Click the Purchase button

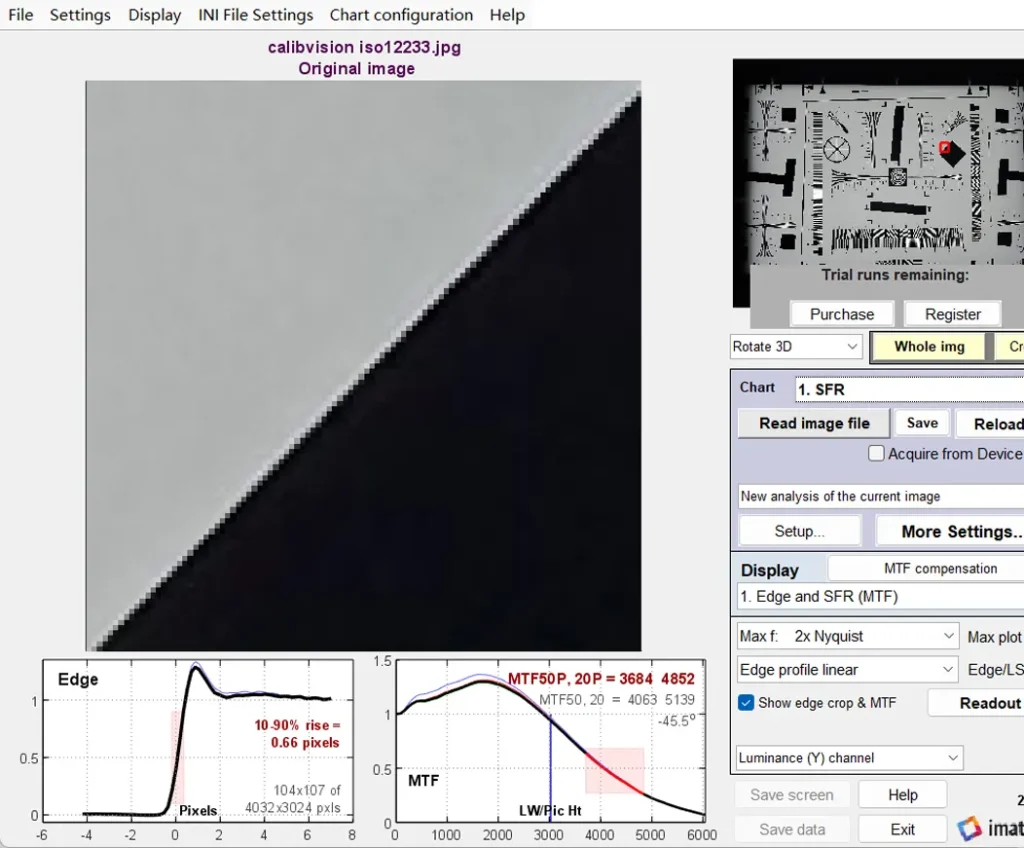(841, 314)
